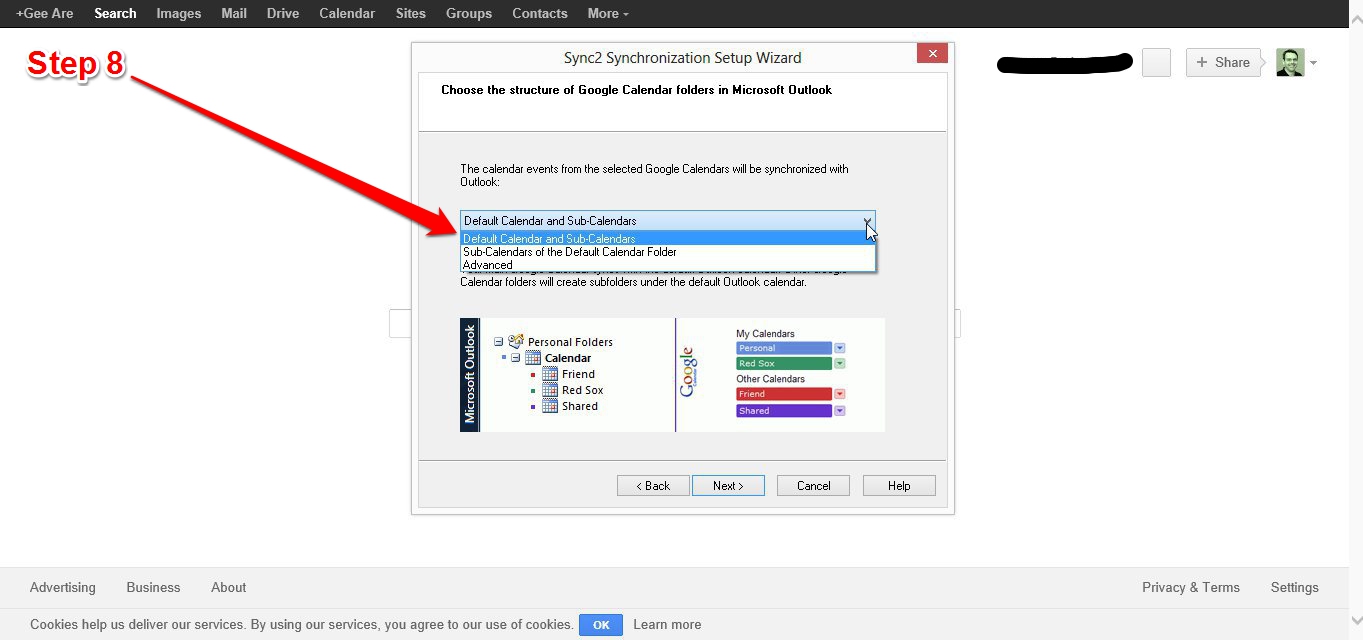Click the green Red Sox calendar bar
The width and height of the screenshot is (1363, 640).
tap(784, 364)
